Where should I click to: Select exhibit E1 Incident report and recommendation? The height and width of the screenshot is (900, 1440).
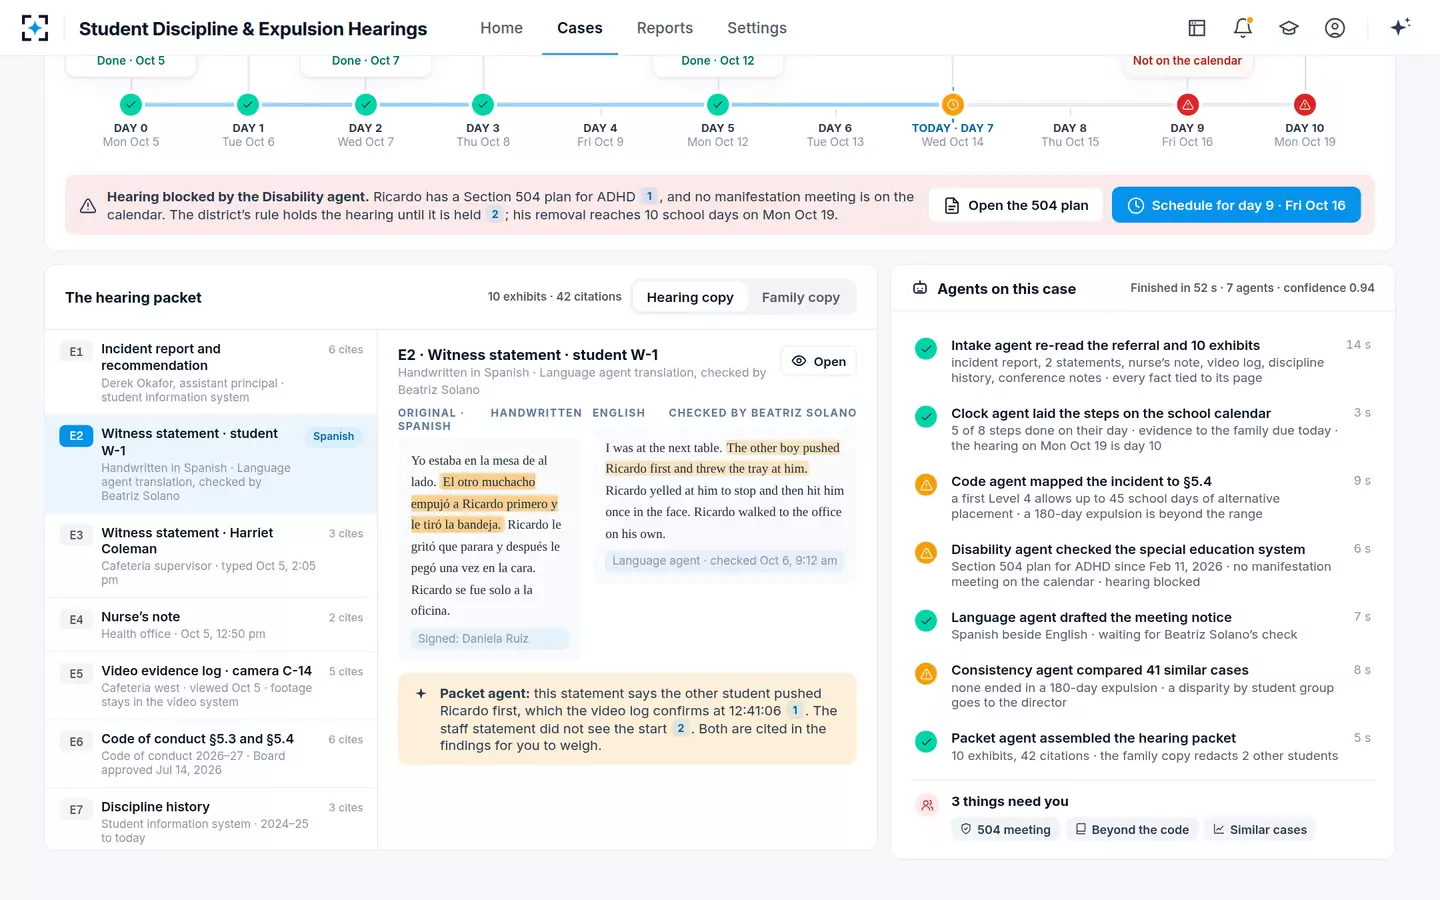(211, 374)
